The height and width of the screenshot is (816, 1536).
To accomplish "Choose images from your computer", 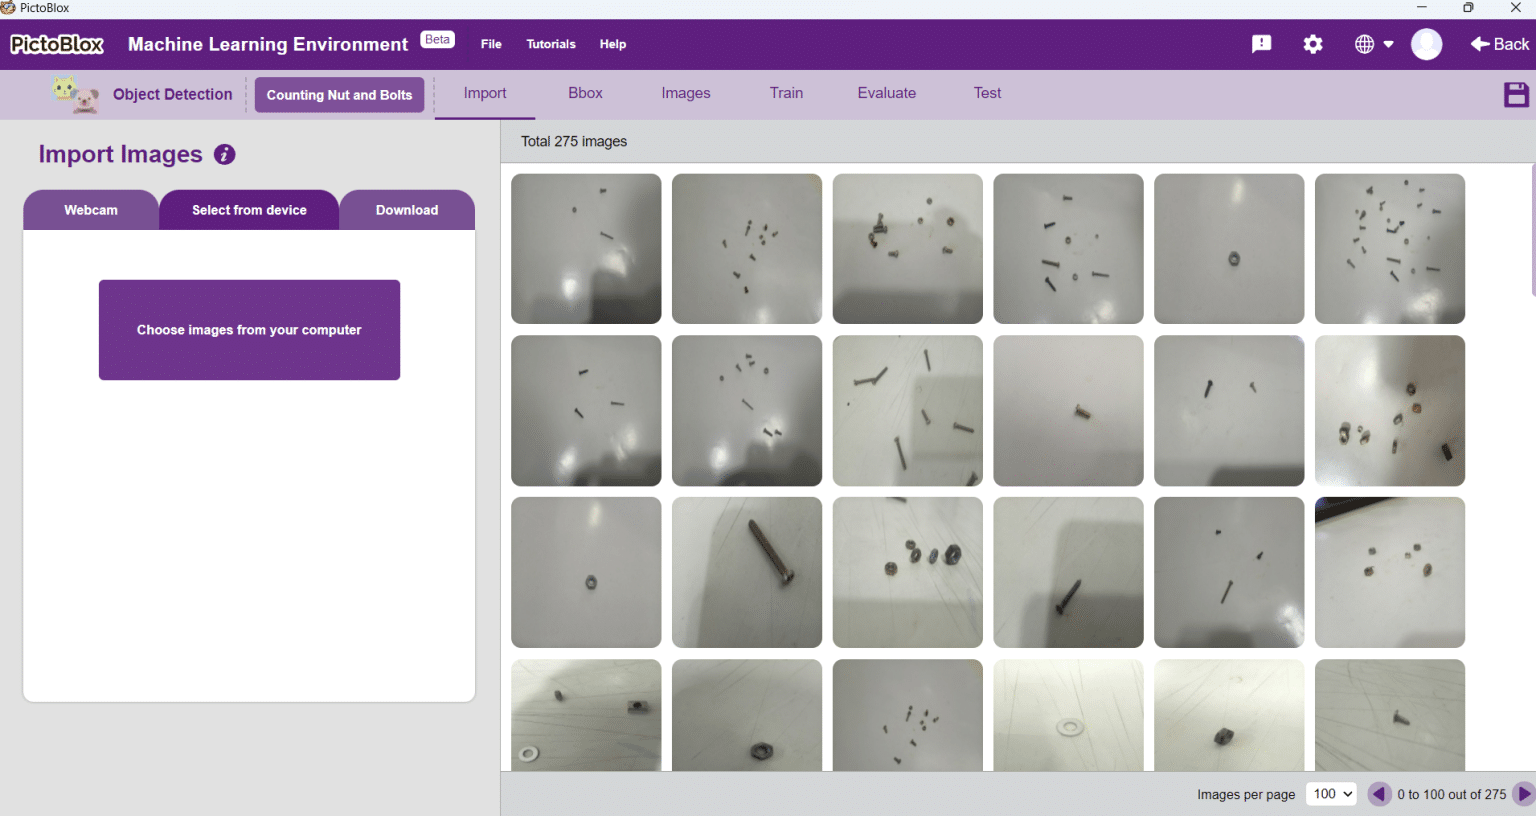I will (249, 330).
